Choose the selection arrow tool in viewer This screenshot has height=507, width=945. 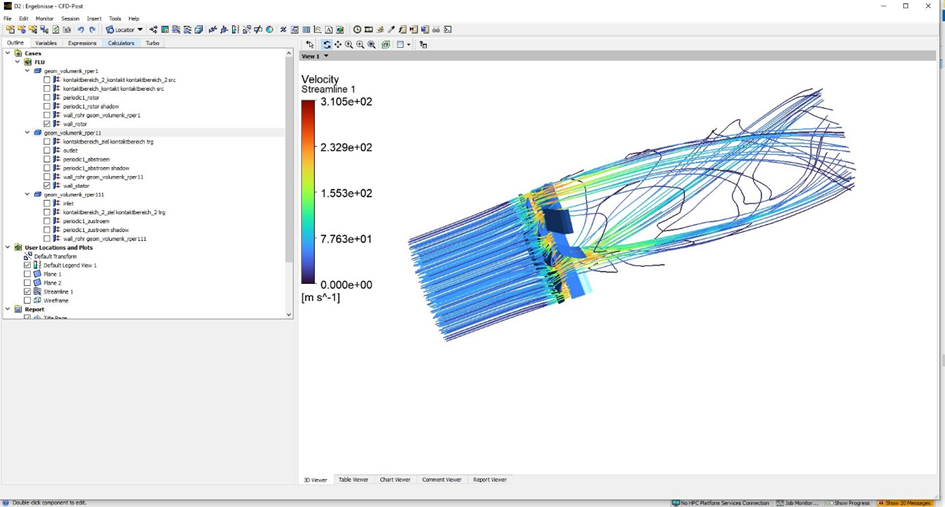coord(310,45)
